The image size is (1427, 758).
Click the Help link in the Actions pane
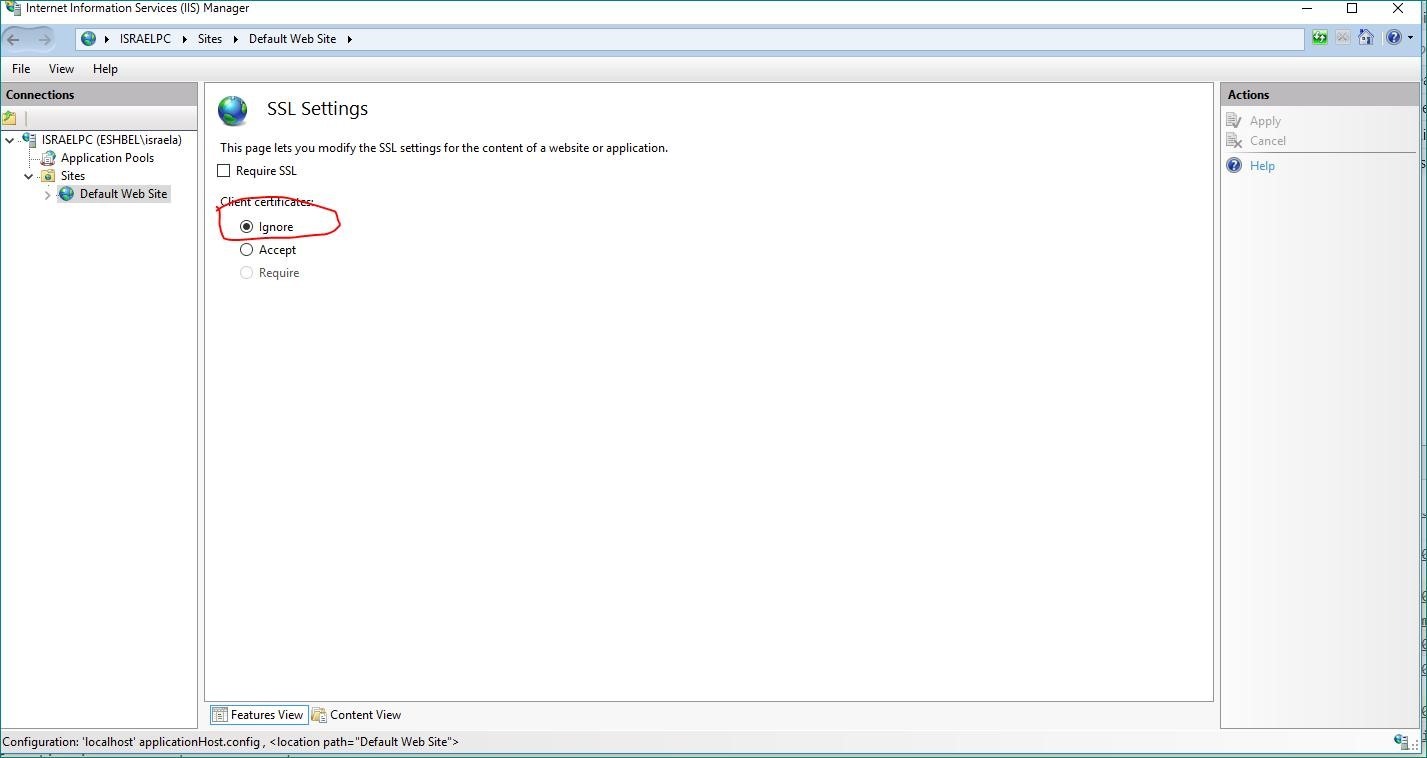click(1262, 165)
